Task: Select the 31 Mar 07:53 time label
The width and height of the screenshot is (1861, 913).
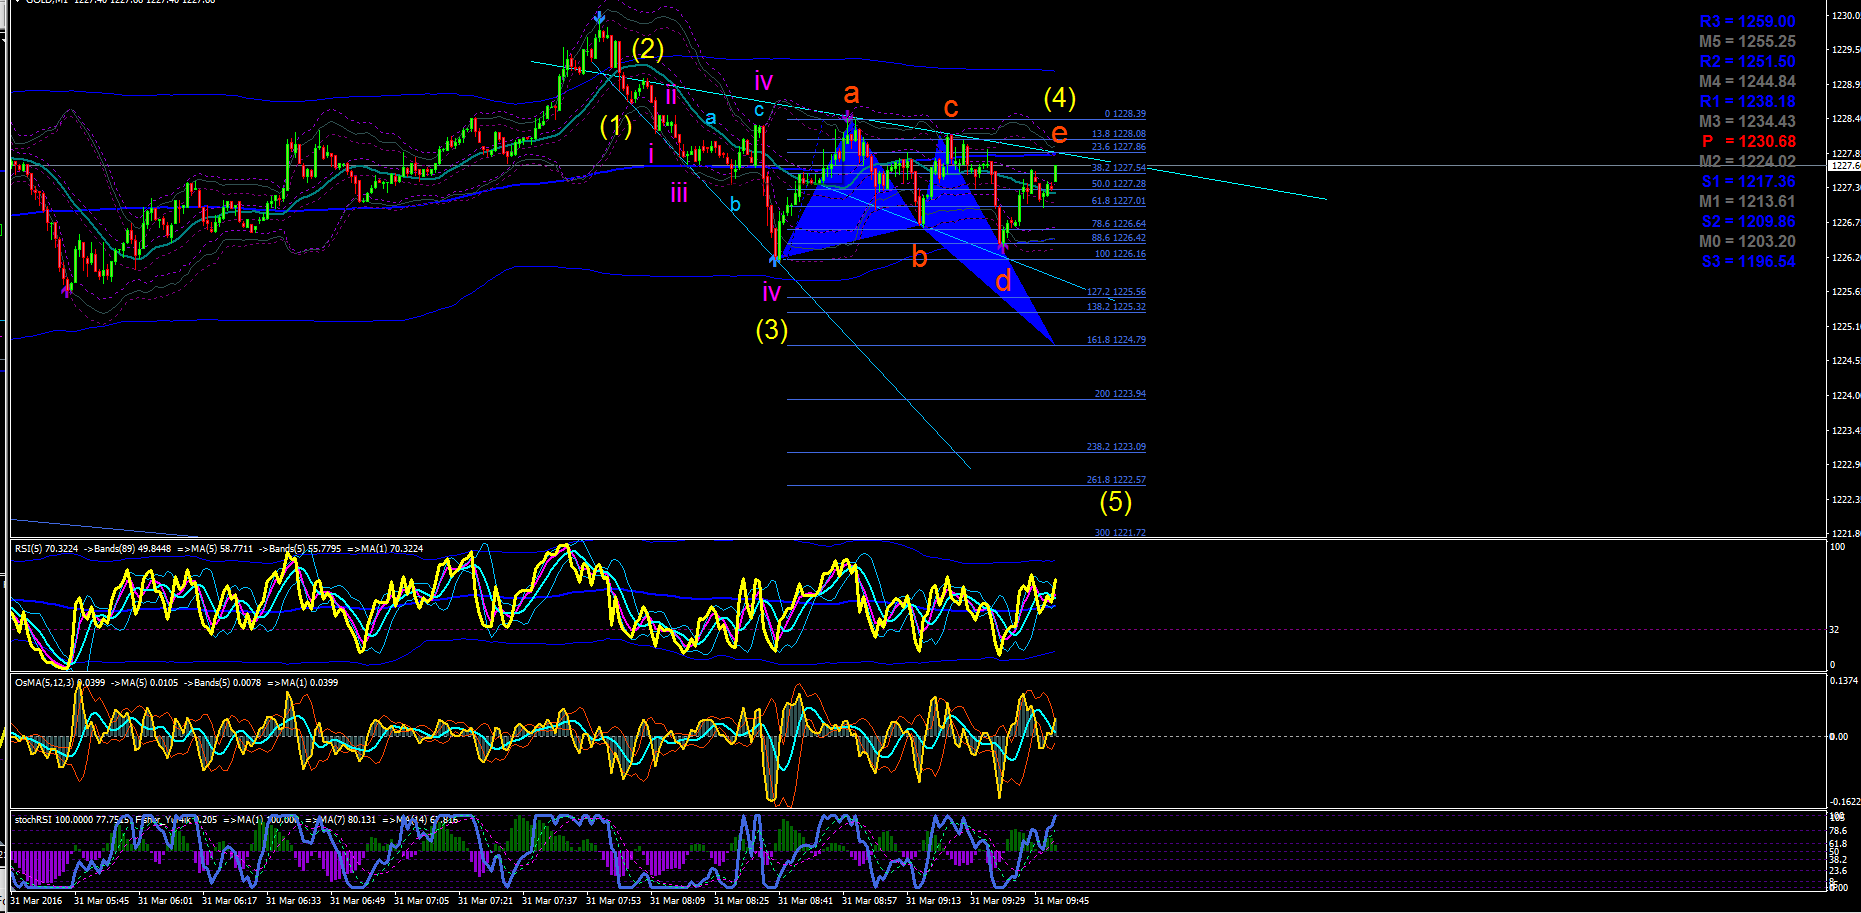Action: [613, 901]
